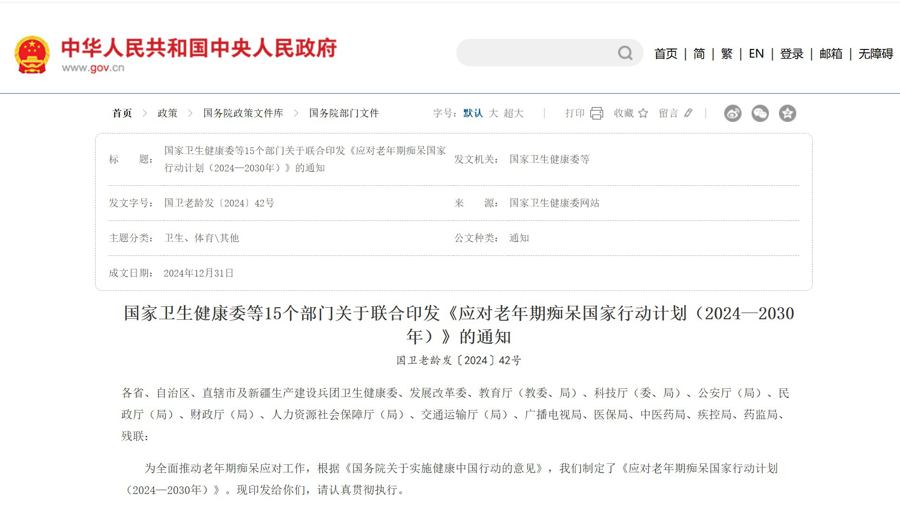Set font size to 超大
The height and width of the screenshot is (506, 900).
pyautogui.click(x=514, y=113)
